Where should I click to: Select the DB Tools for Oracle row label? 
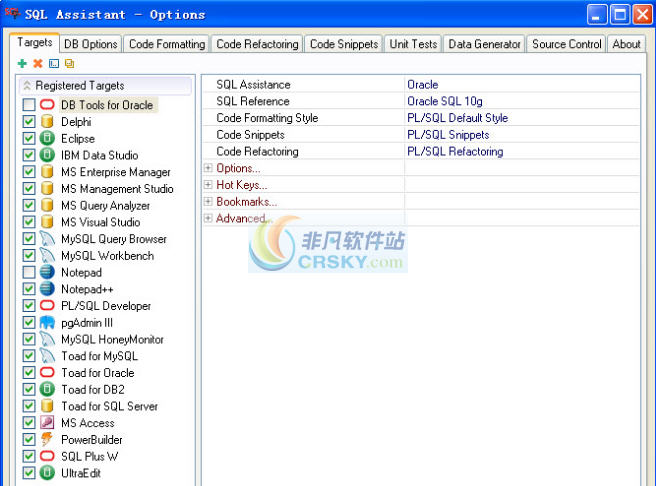107,105
